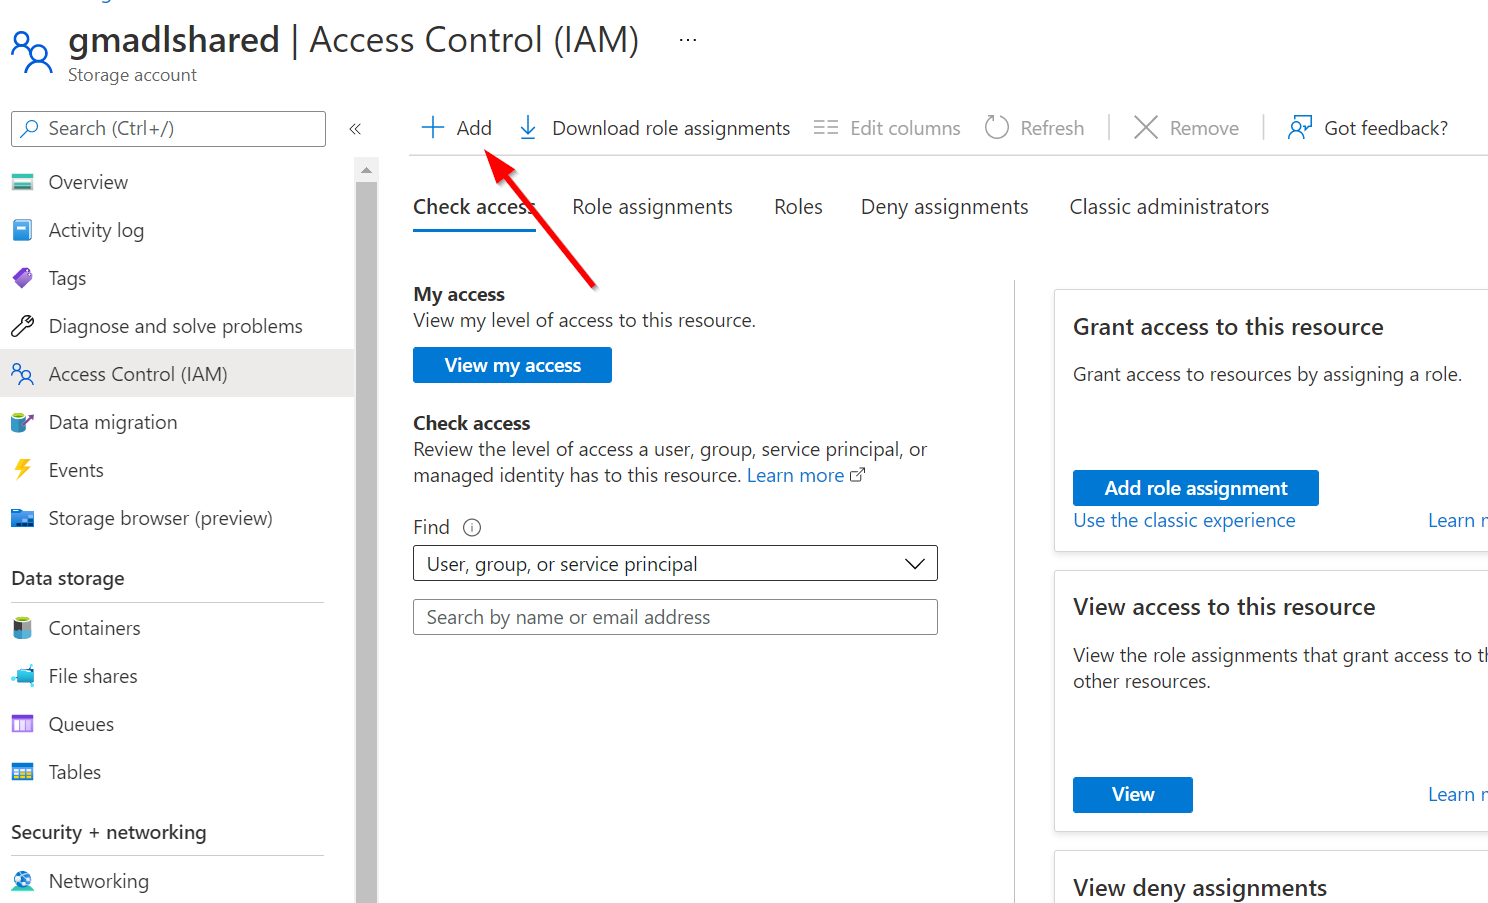1488x903 pixels.
Task: Click the Access Control (IAM) sidebar icon
Action: [22, 374]
